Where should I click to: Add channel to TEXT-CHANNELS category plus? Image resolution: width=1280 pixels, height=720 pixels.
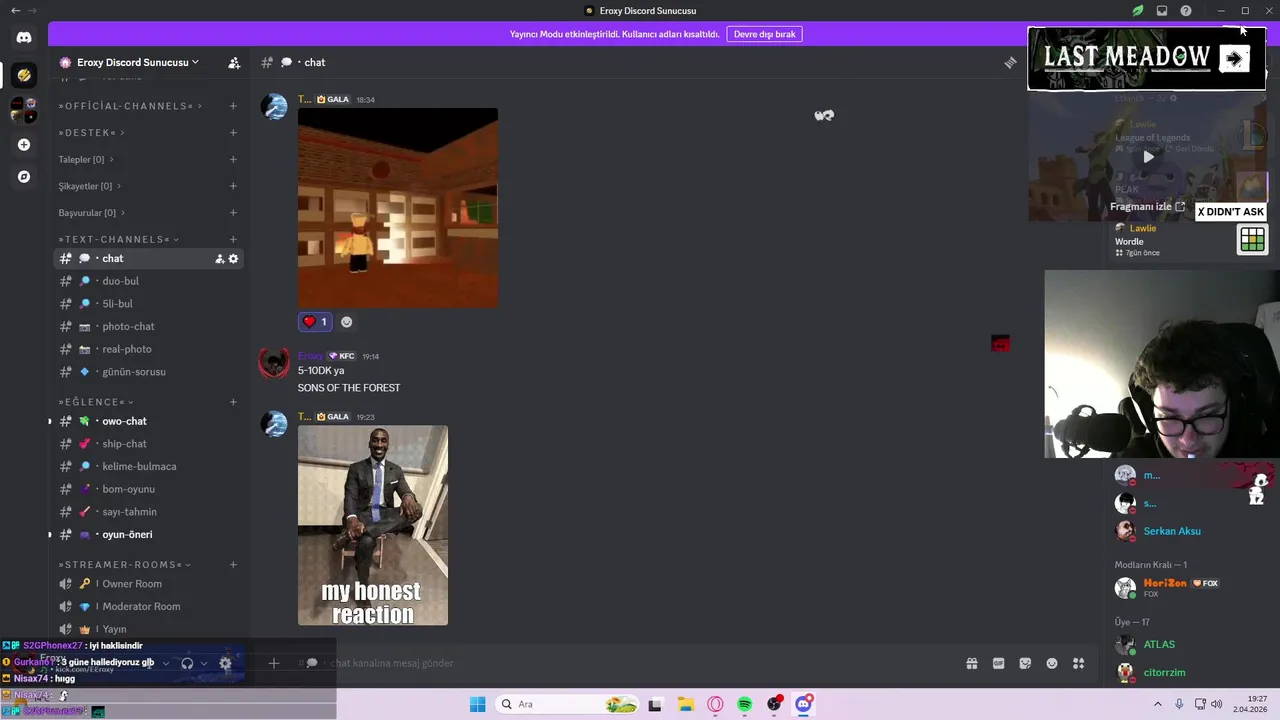click(233, 240)
